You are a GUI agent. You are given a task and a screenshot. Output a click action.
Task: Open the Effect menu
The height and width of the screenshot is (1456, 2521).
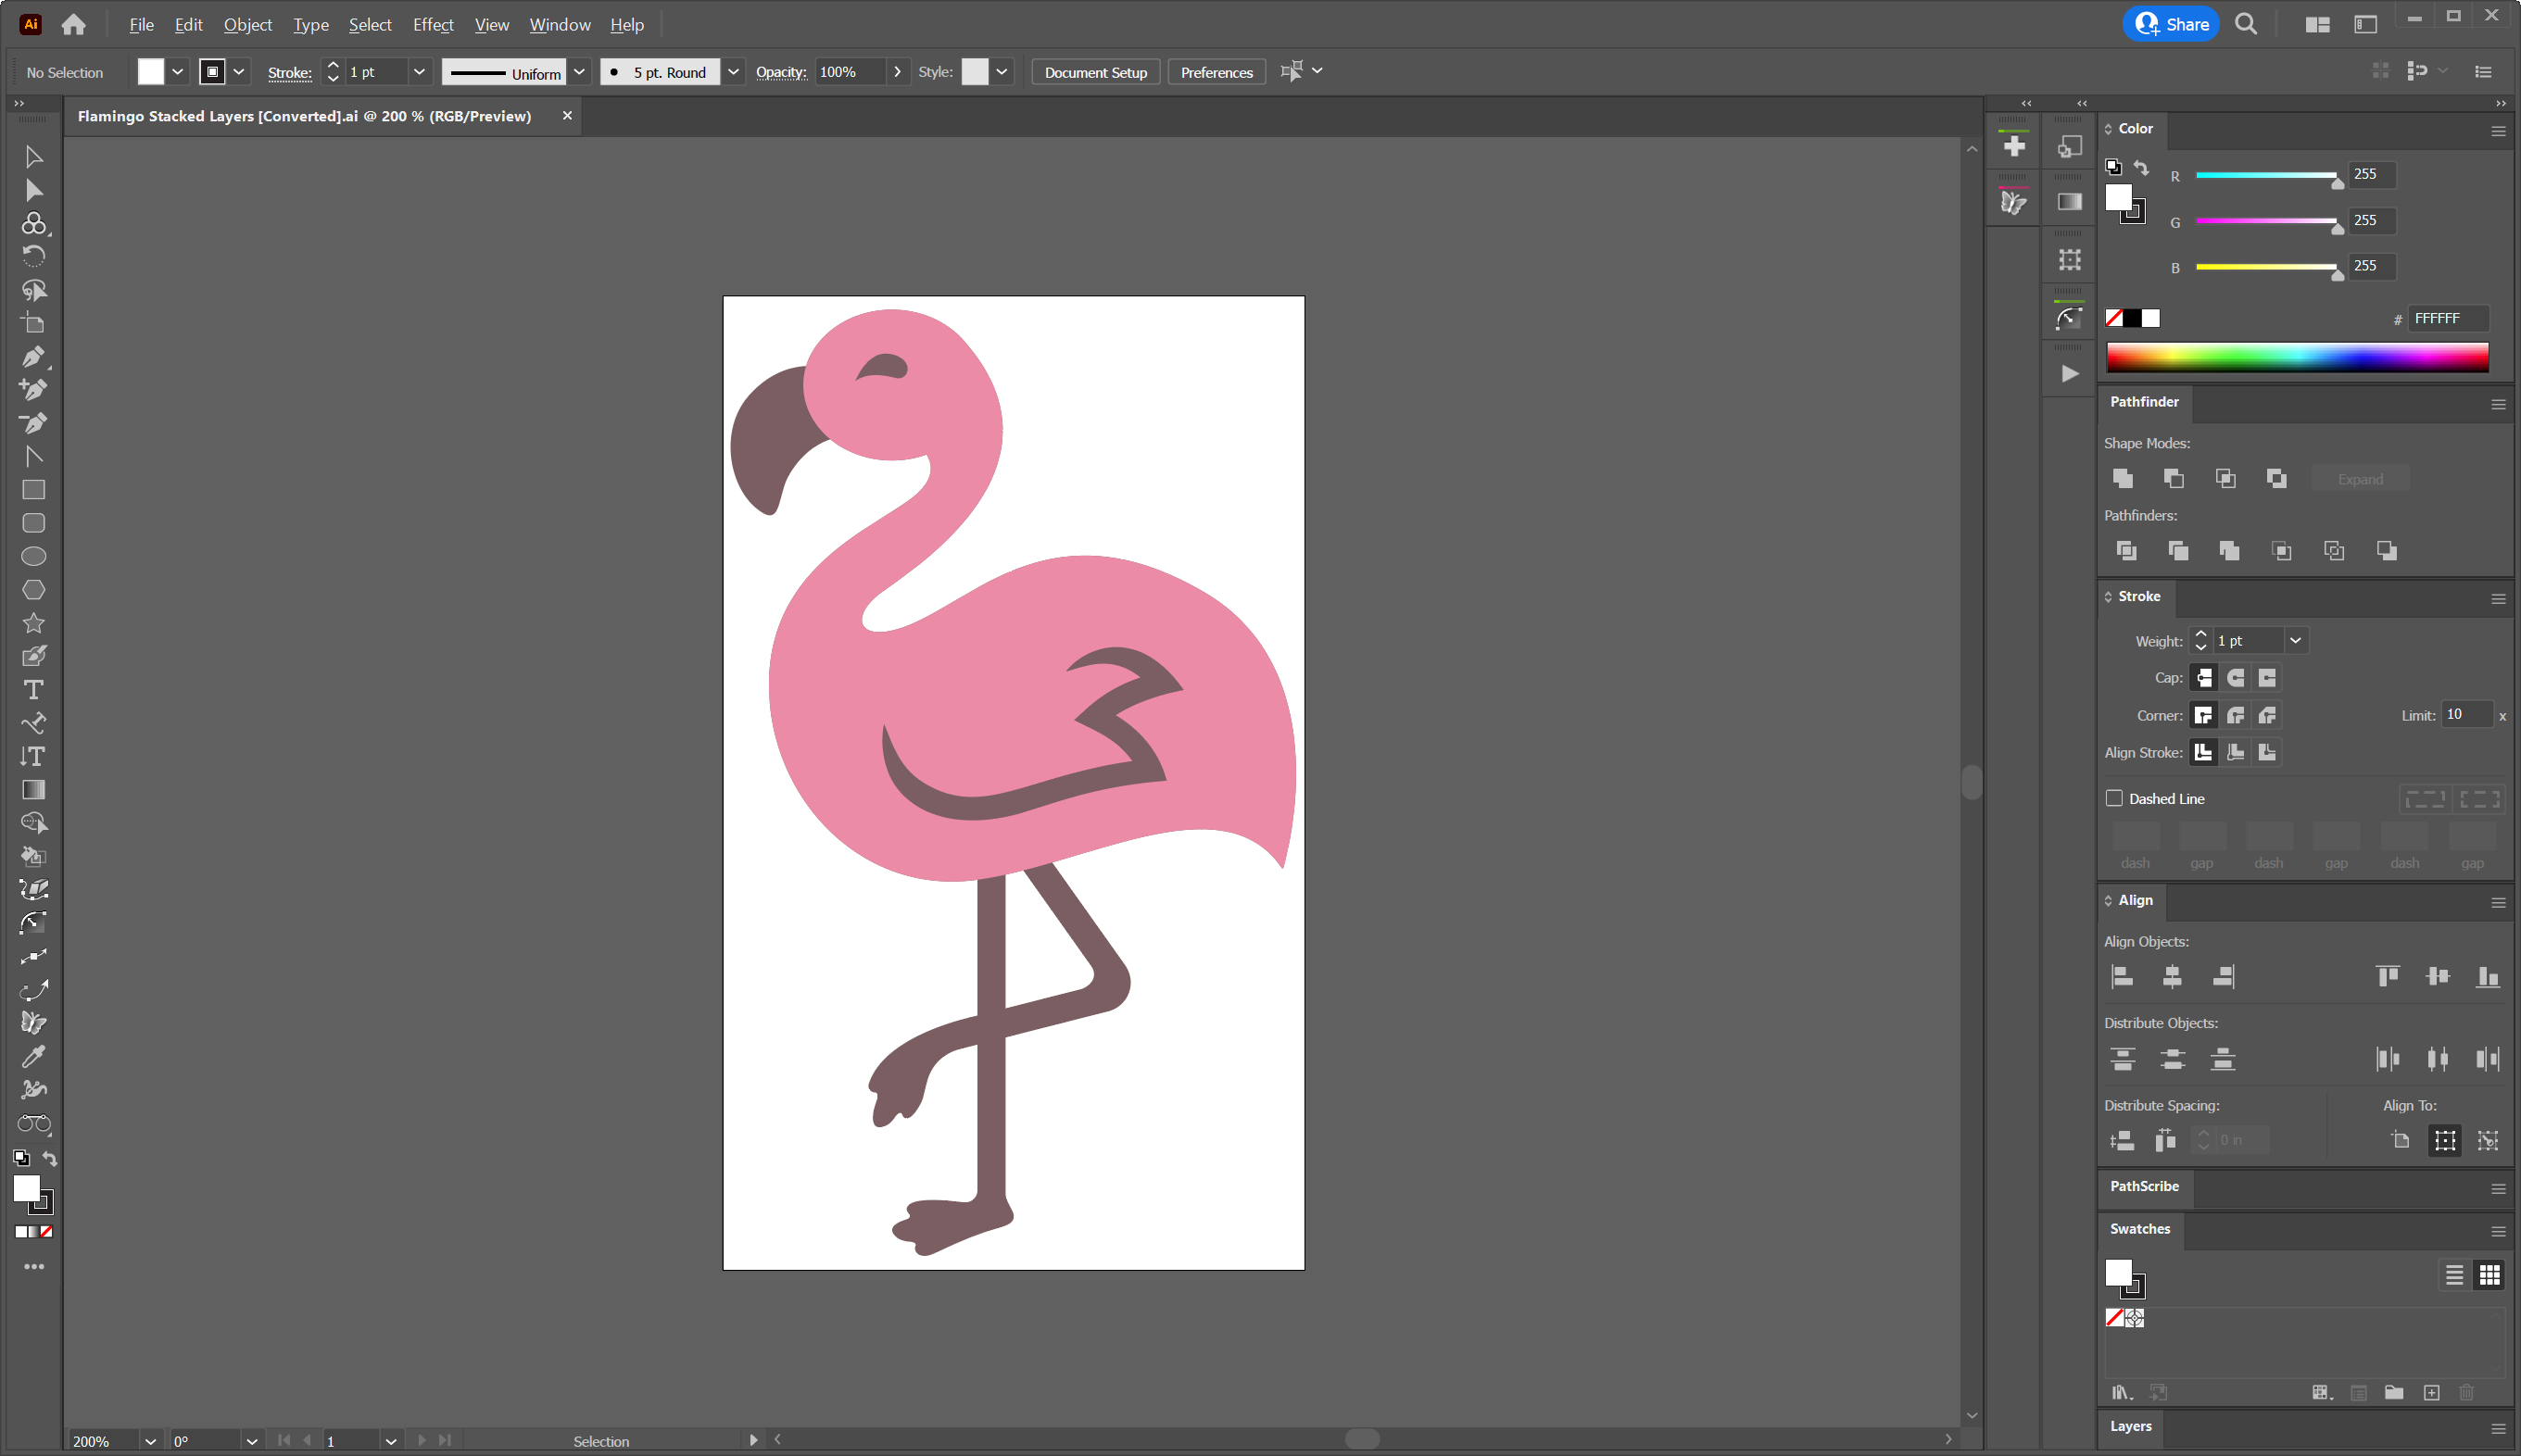click(433, 25)
